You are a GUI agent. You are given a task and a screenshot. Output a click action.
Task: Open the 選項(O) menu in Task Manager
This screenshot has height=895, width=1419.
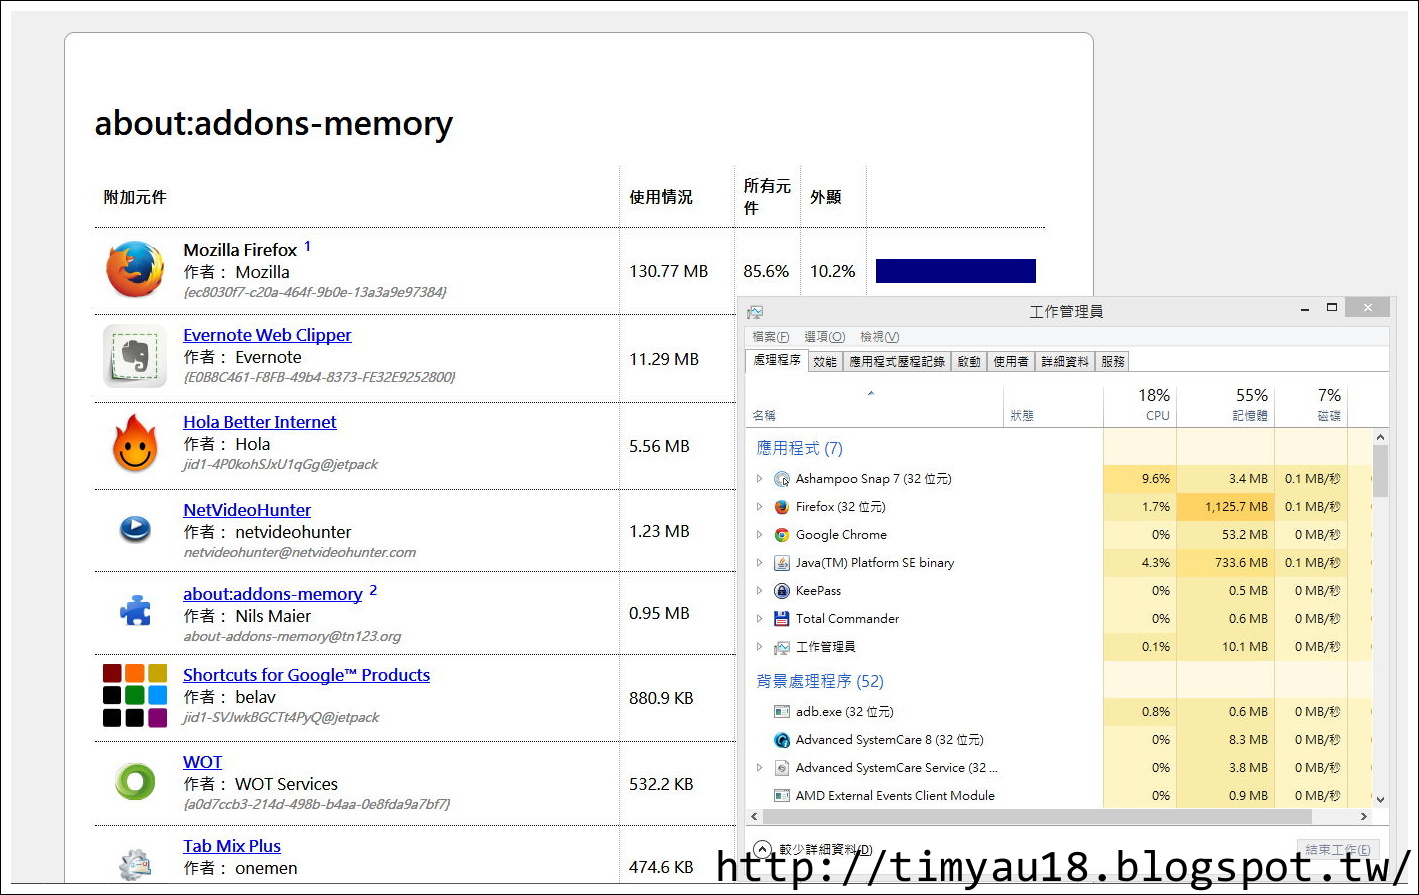coord(825,337)
